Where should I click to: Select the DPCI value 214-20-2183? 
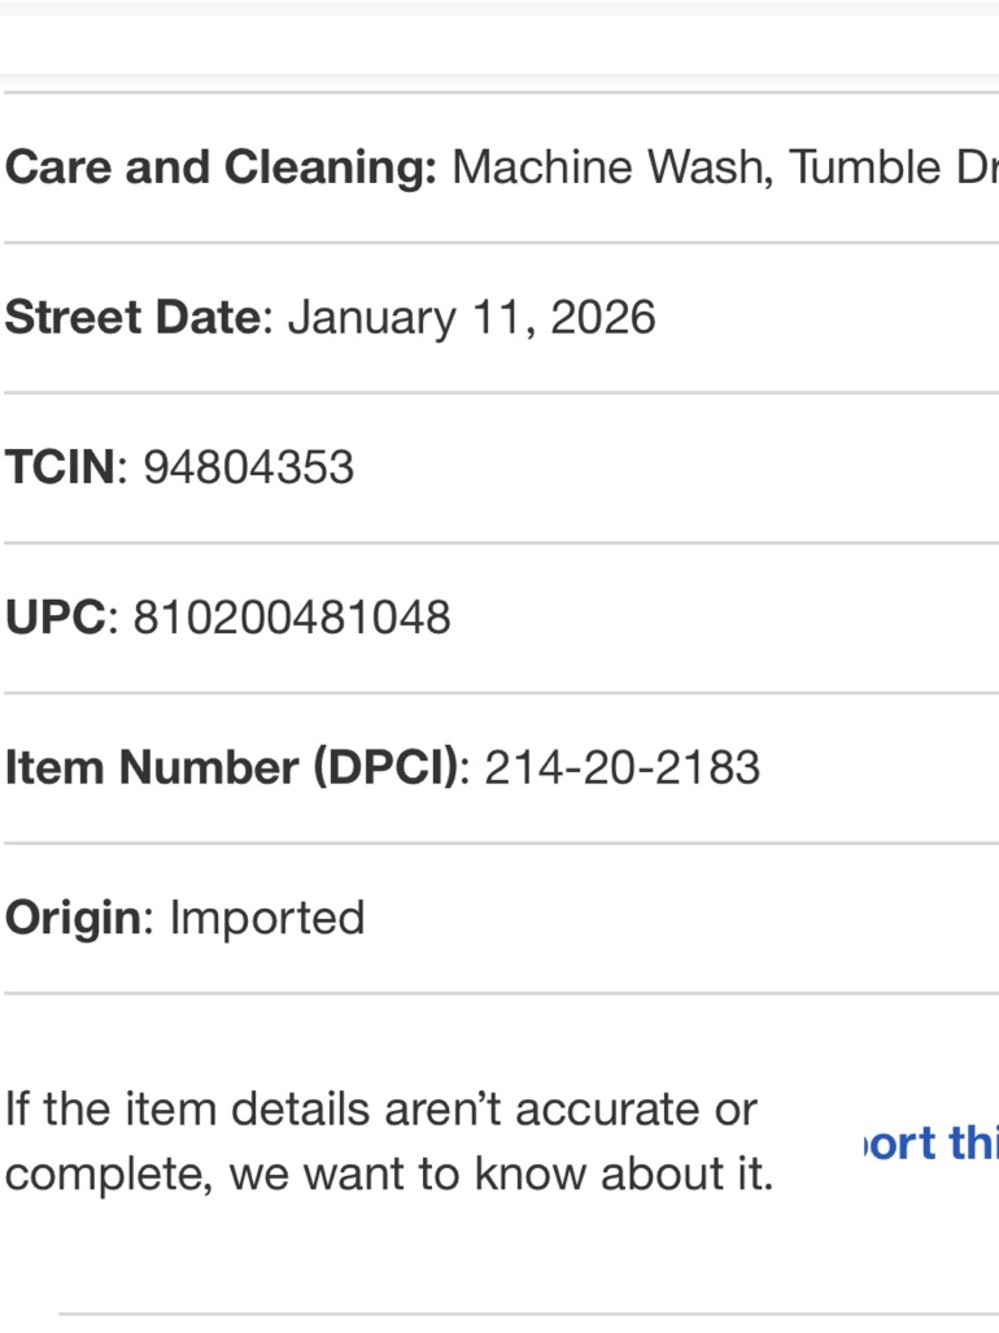point(622,767)
